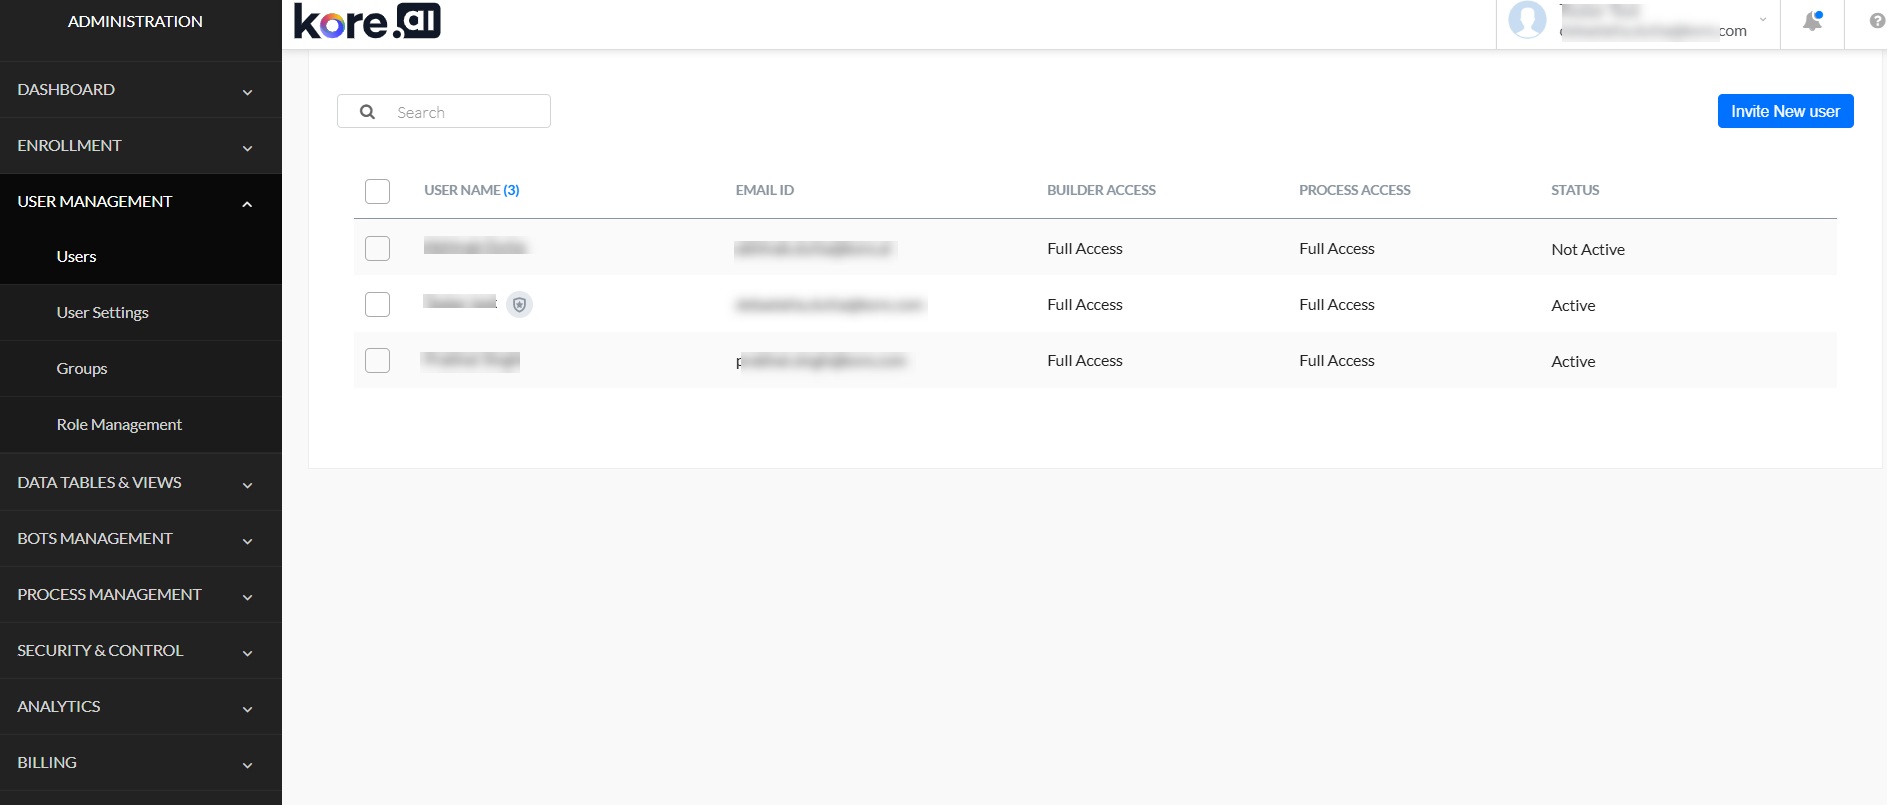This screenshot has height=805, width=1887.
Task: Open User Settings in sidebar
Action: [102, 313]
